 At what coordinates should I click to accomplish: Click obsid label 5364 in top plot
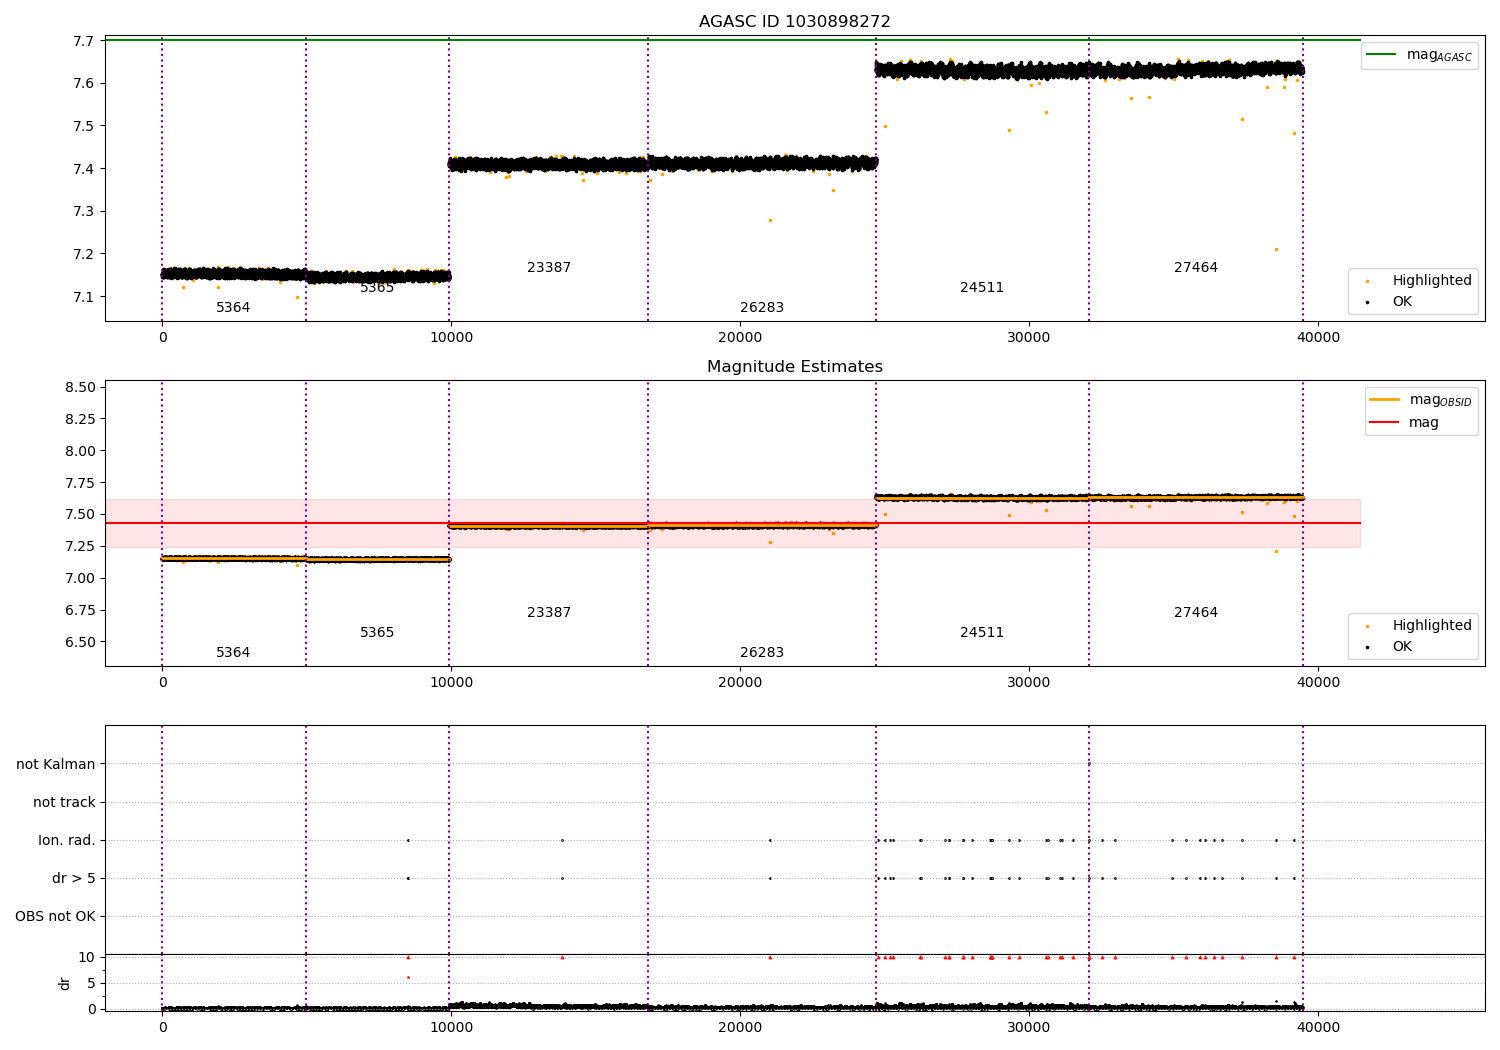pos(233,308)
